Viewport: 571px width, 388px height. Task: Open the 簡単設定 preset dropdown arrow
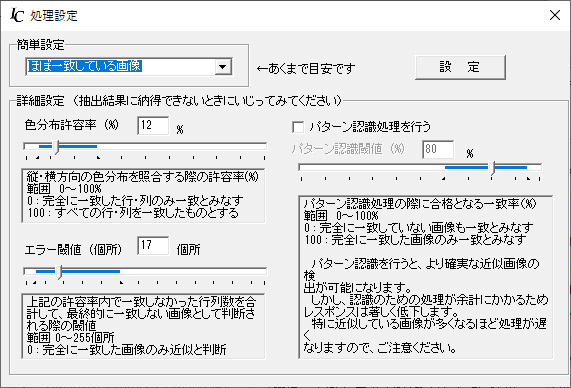click(223, 67)
